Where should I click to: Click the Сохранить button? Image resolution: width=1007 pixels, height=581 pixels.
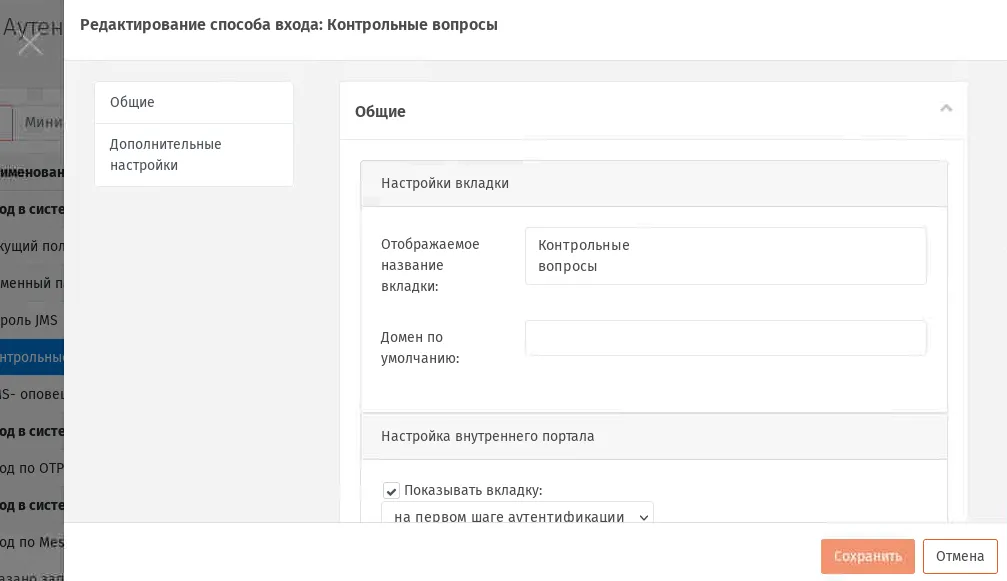coord(867,556)
